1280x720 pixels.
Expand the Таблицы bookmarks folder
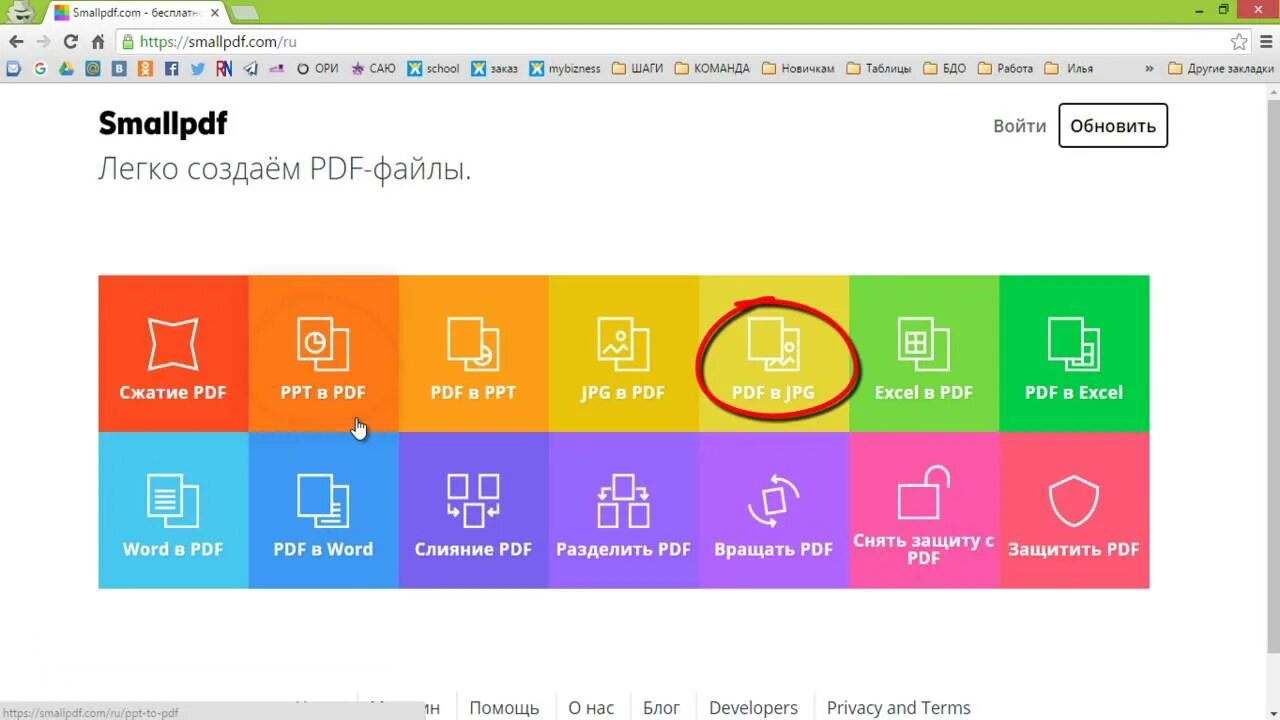(x=879, y=69)
